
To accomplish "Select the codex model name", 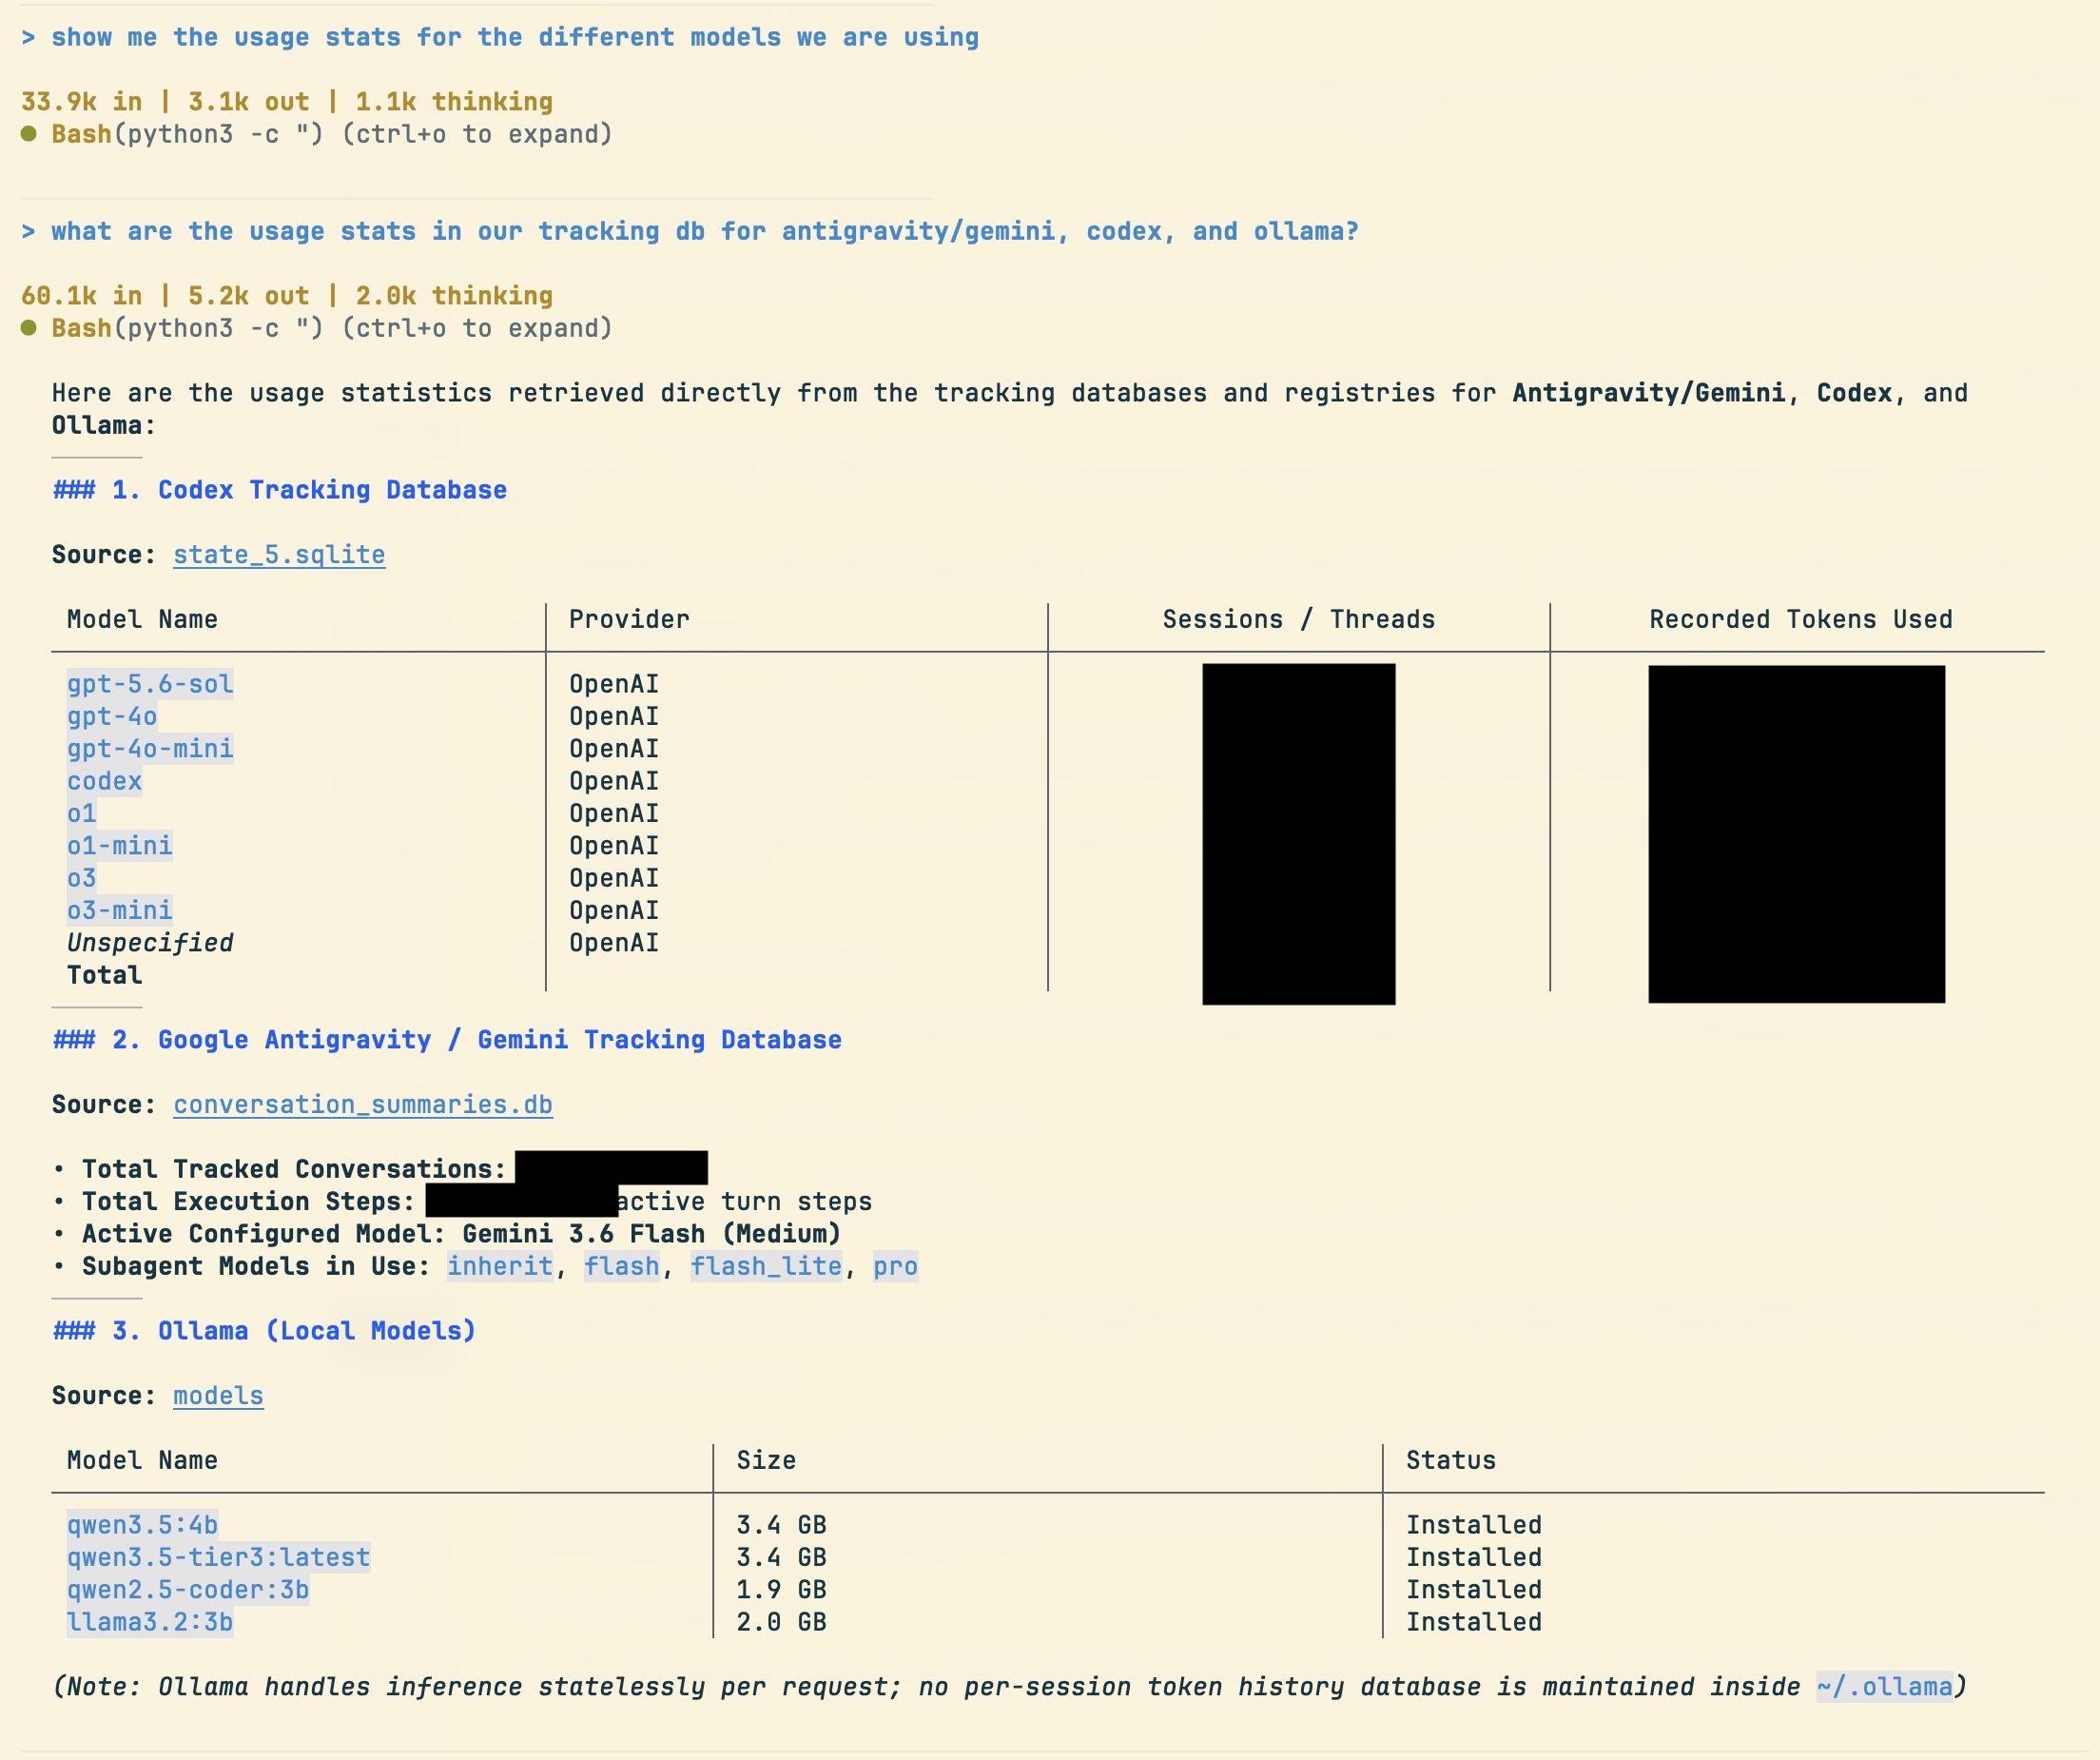I will (105, 781).
